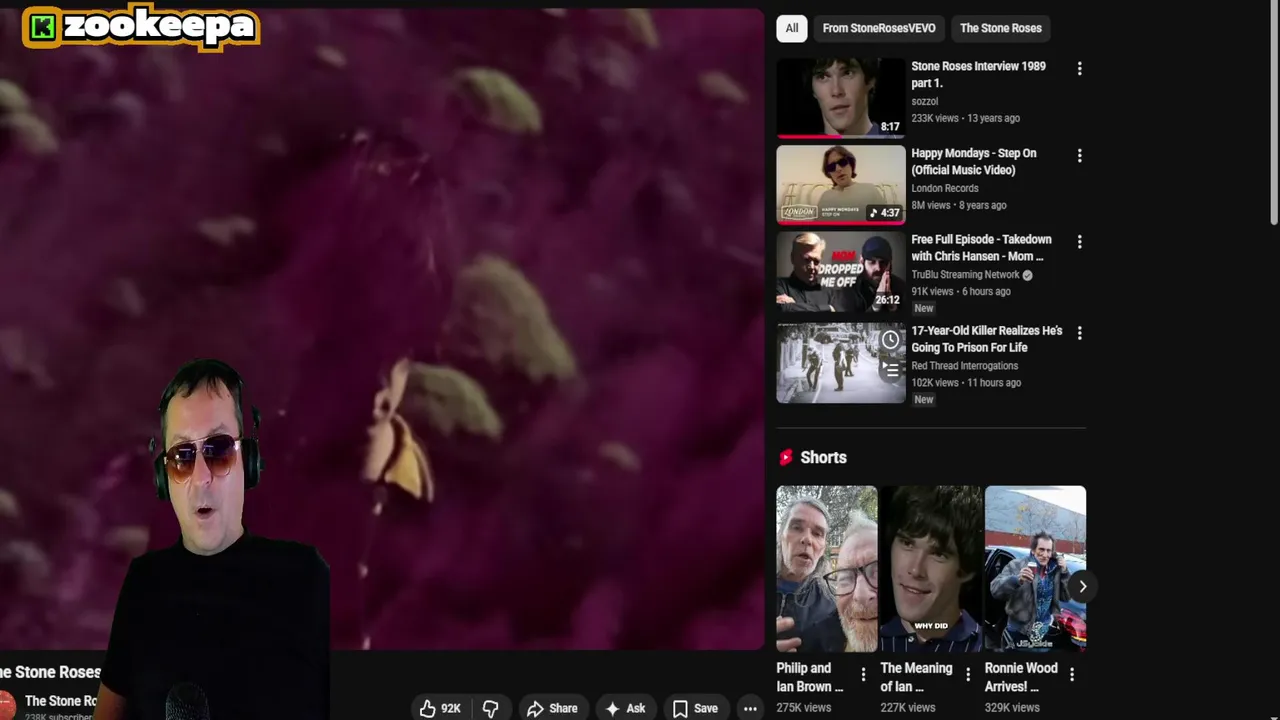This screenshot has width=1280, height=720.
Task: Select From StoneRosesVEVO filter chip
Action: point(879,28)
